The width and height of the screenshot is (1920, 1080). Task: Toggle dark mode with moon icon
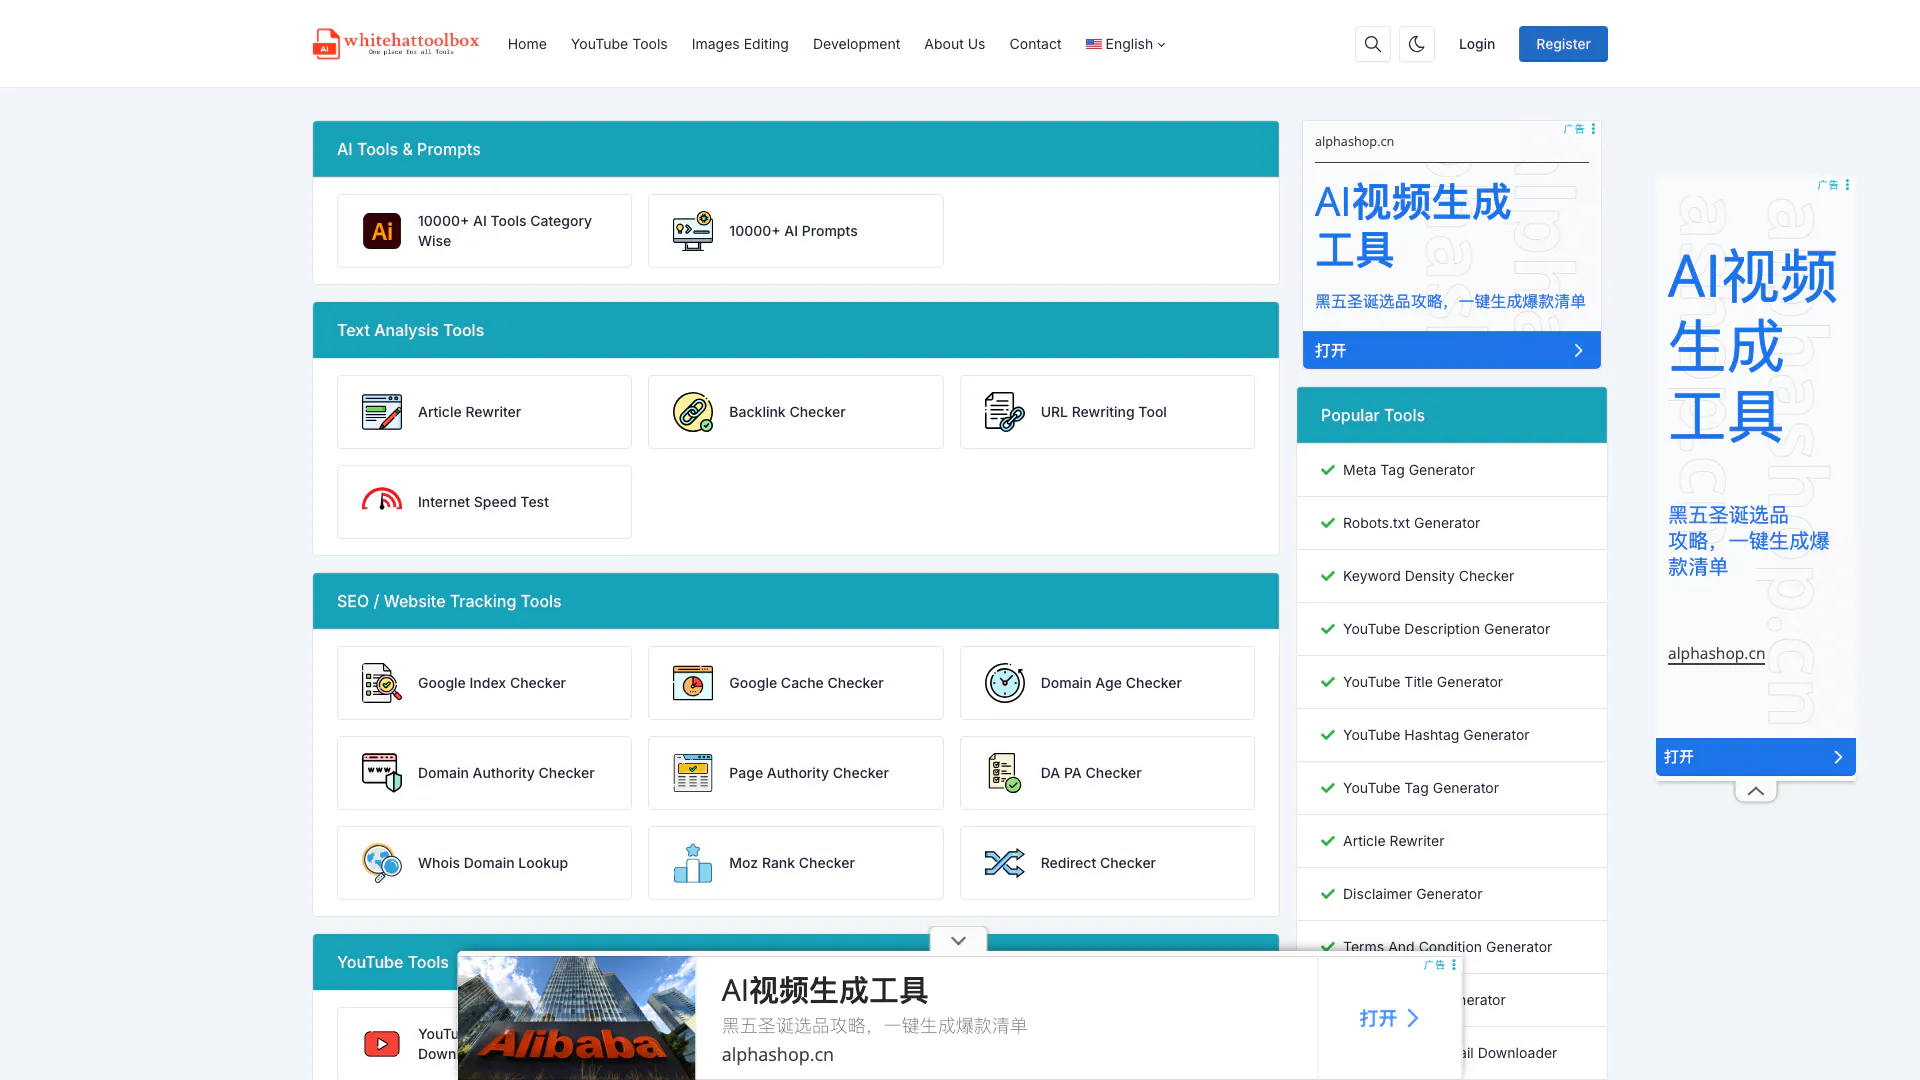click(1416, 44)
